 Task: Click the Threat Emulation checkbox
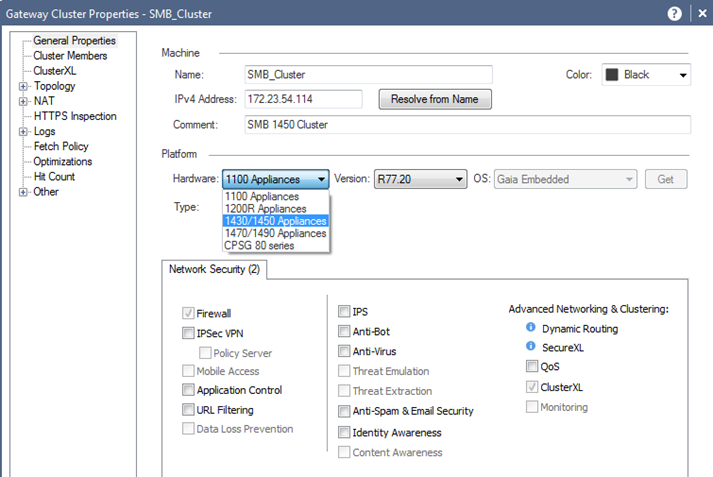[x=344, y=371]
